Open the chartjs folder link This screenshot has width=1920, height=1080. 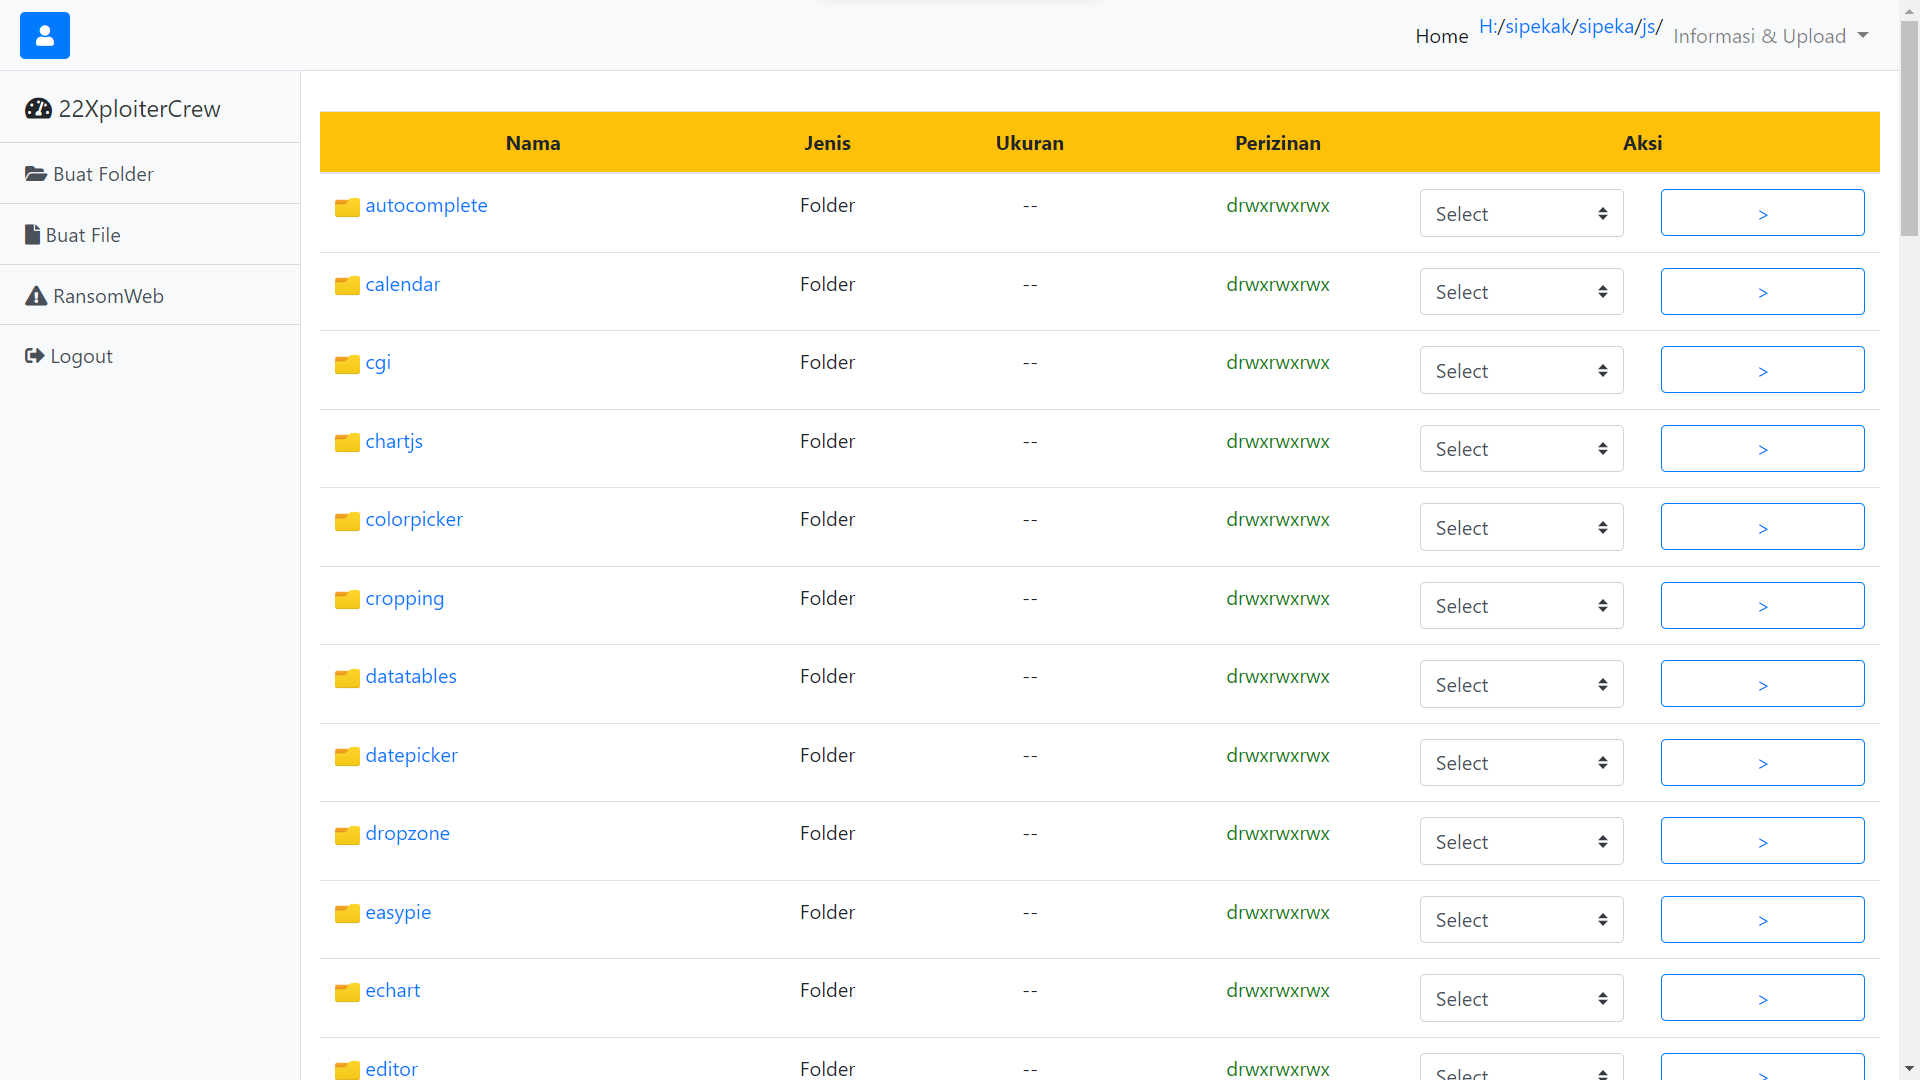[x=394, y=441]
